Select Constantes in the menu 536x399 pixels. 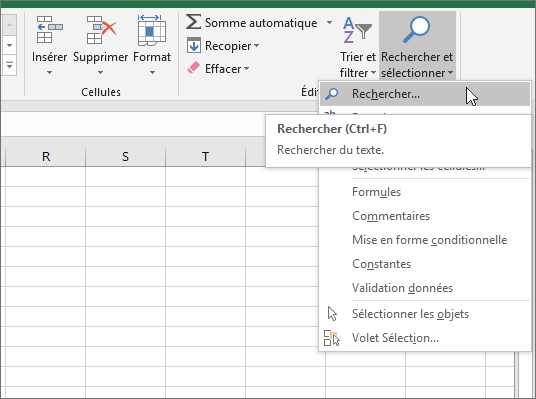(425, 264)
